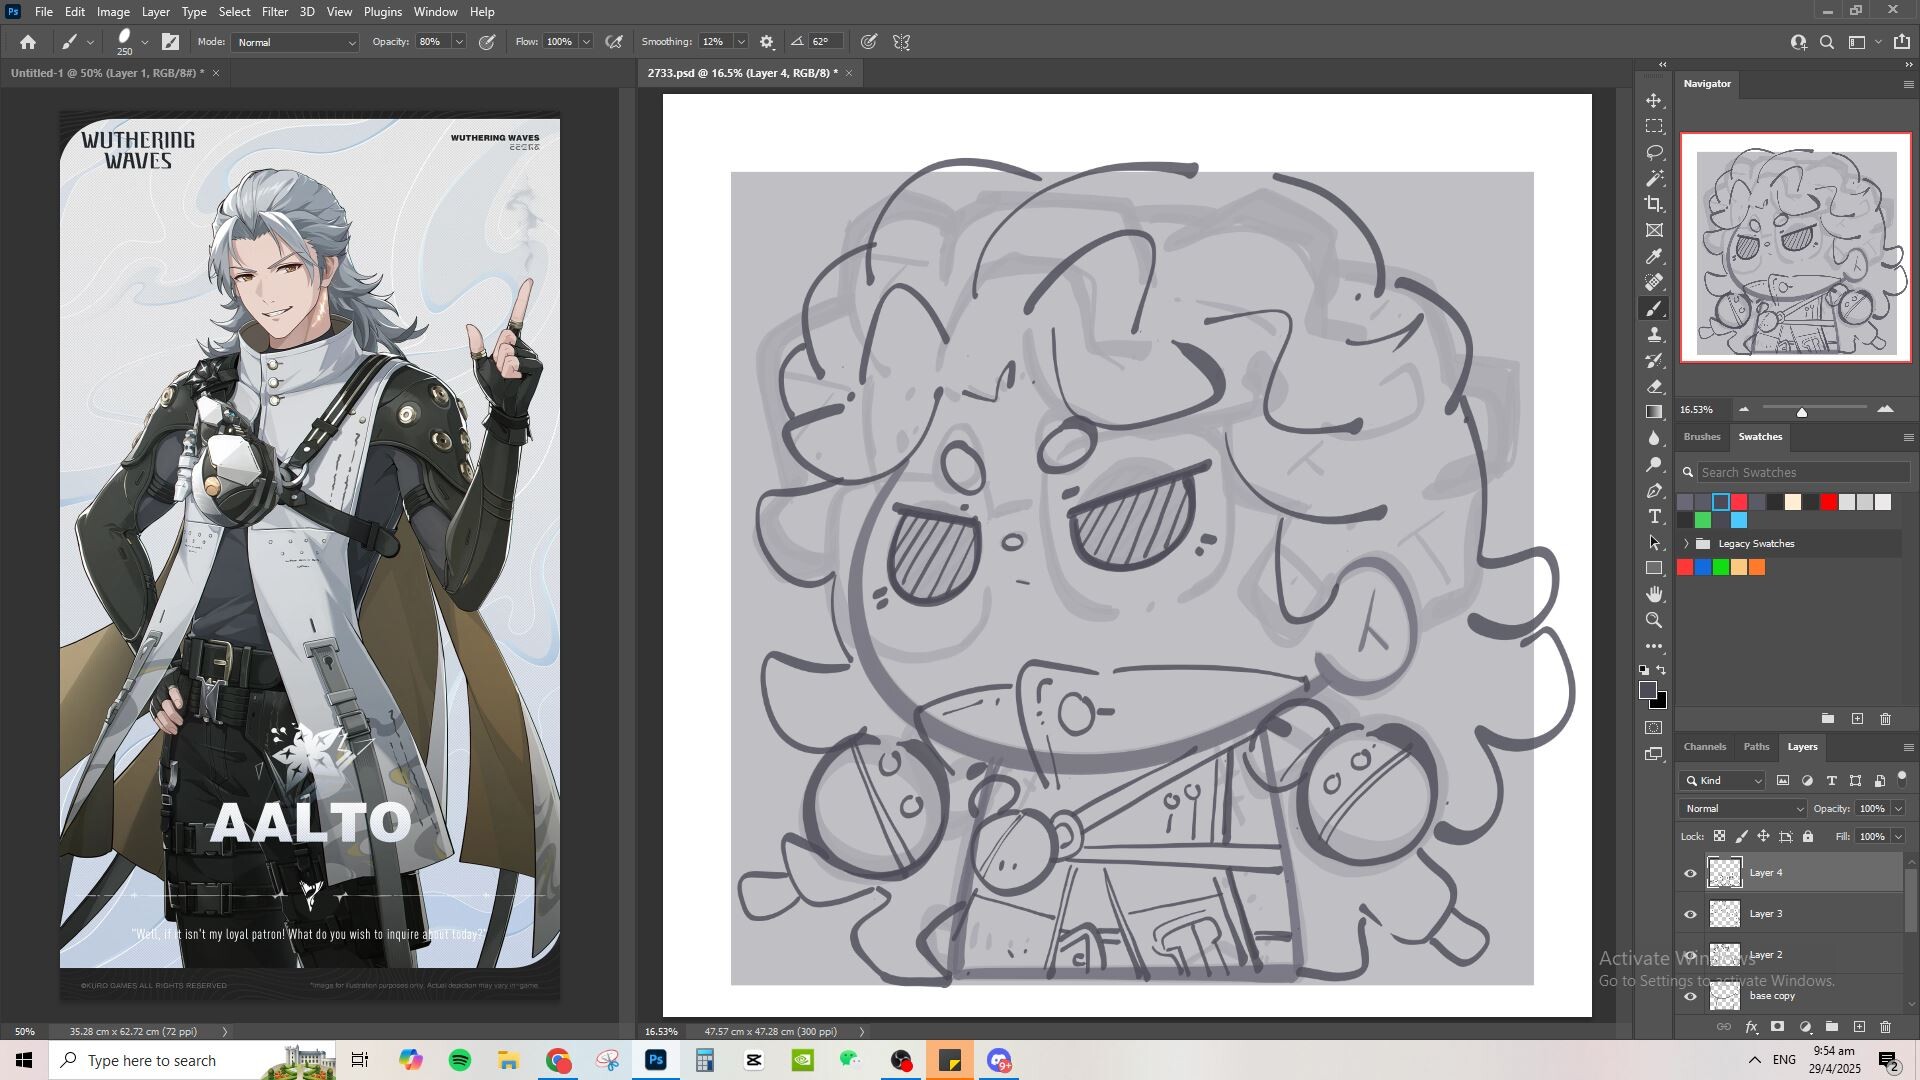
Task: Select the Type tool
Action: tap(1655, 517)
